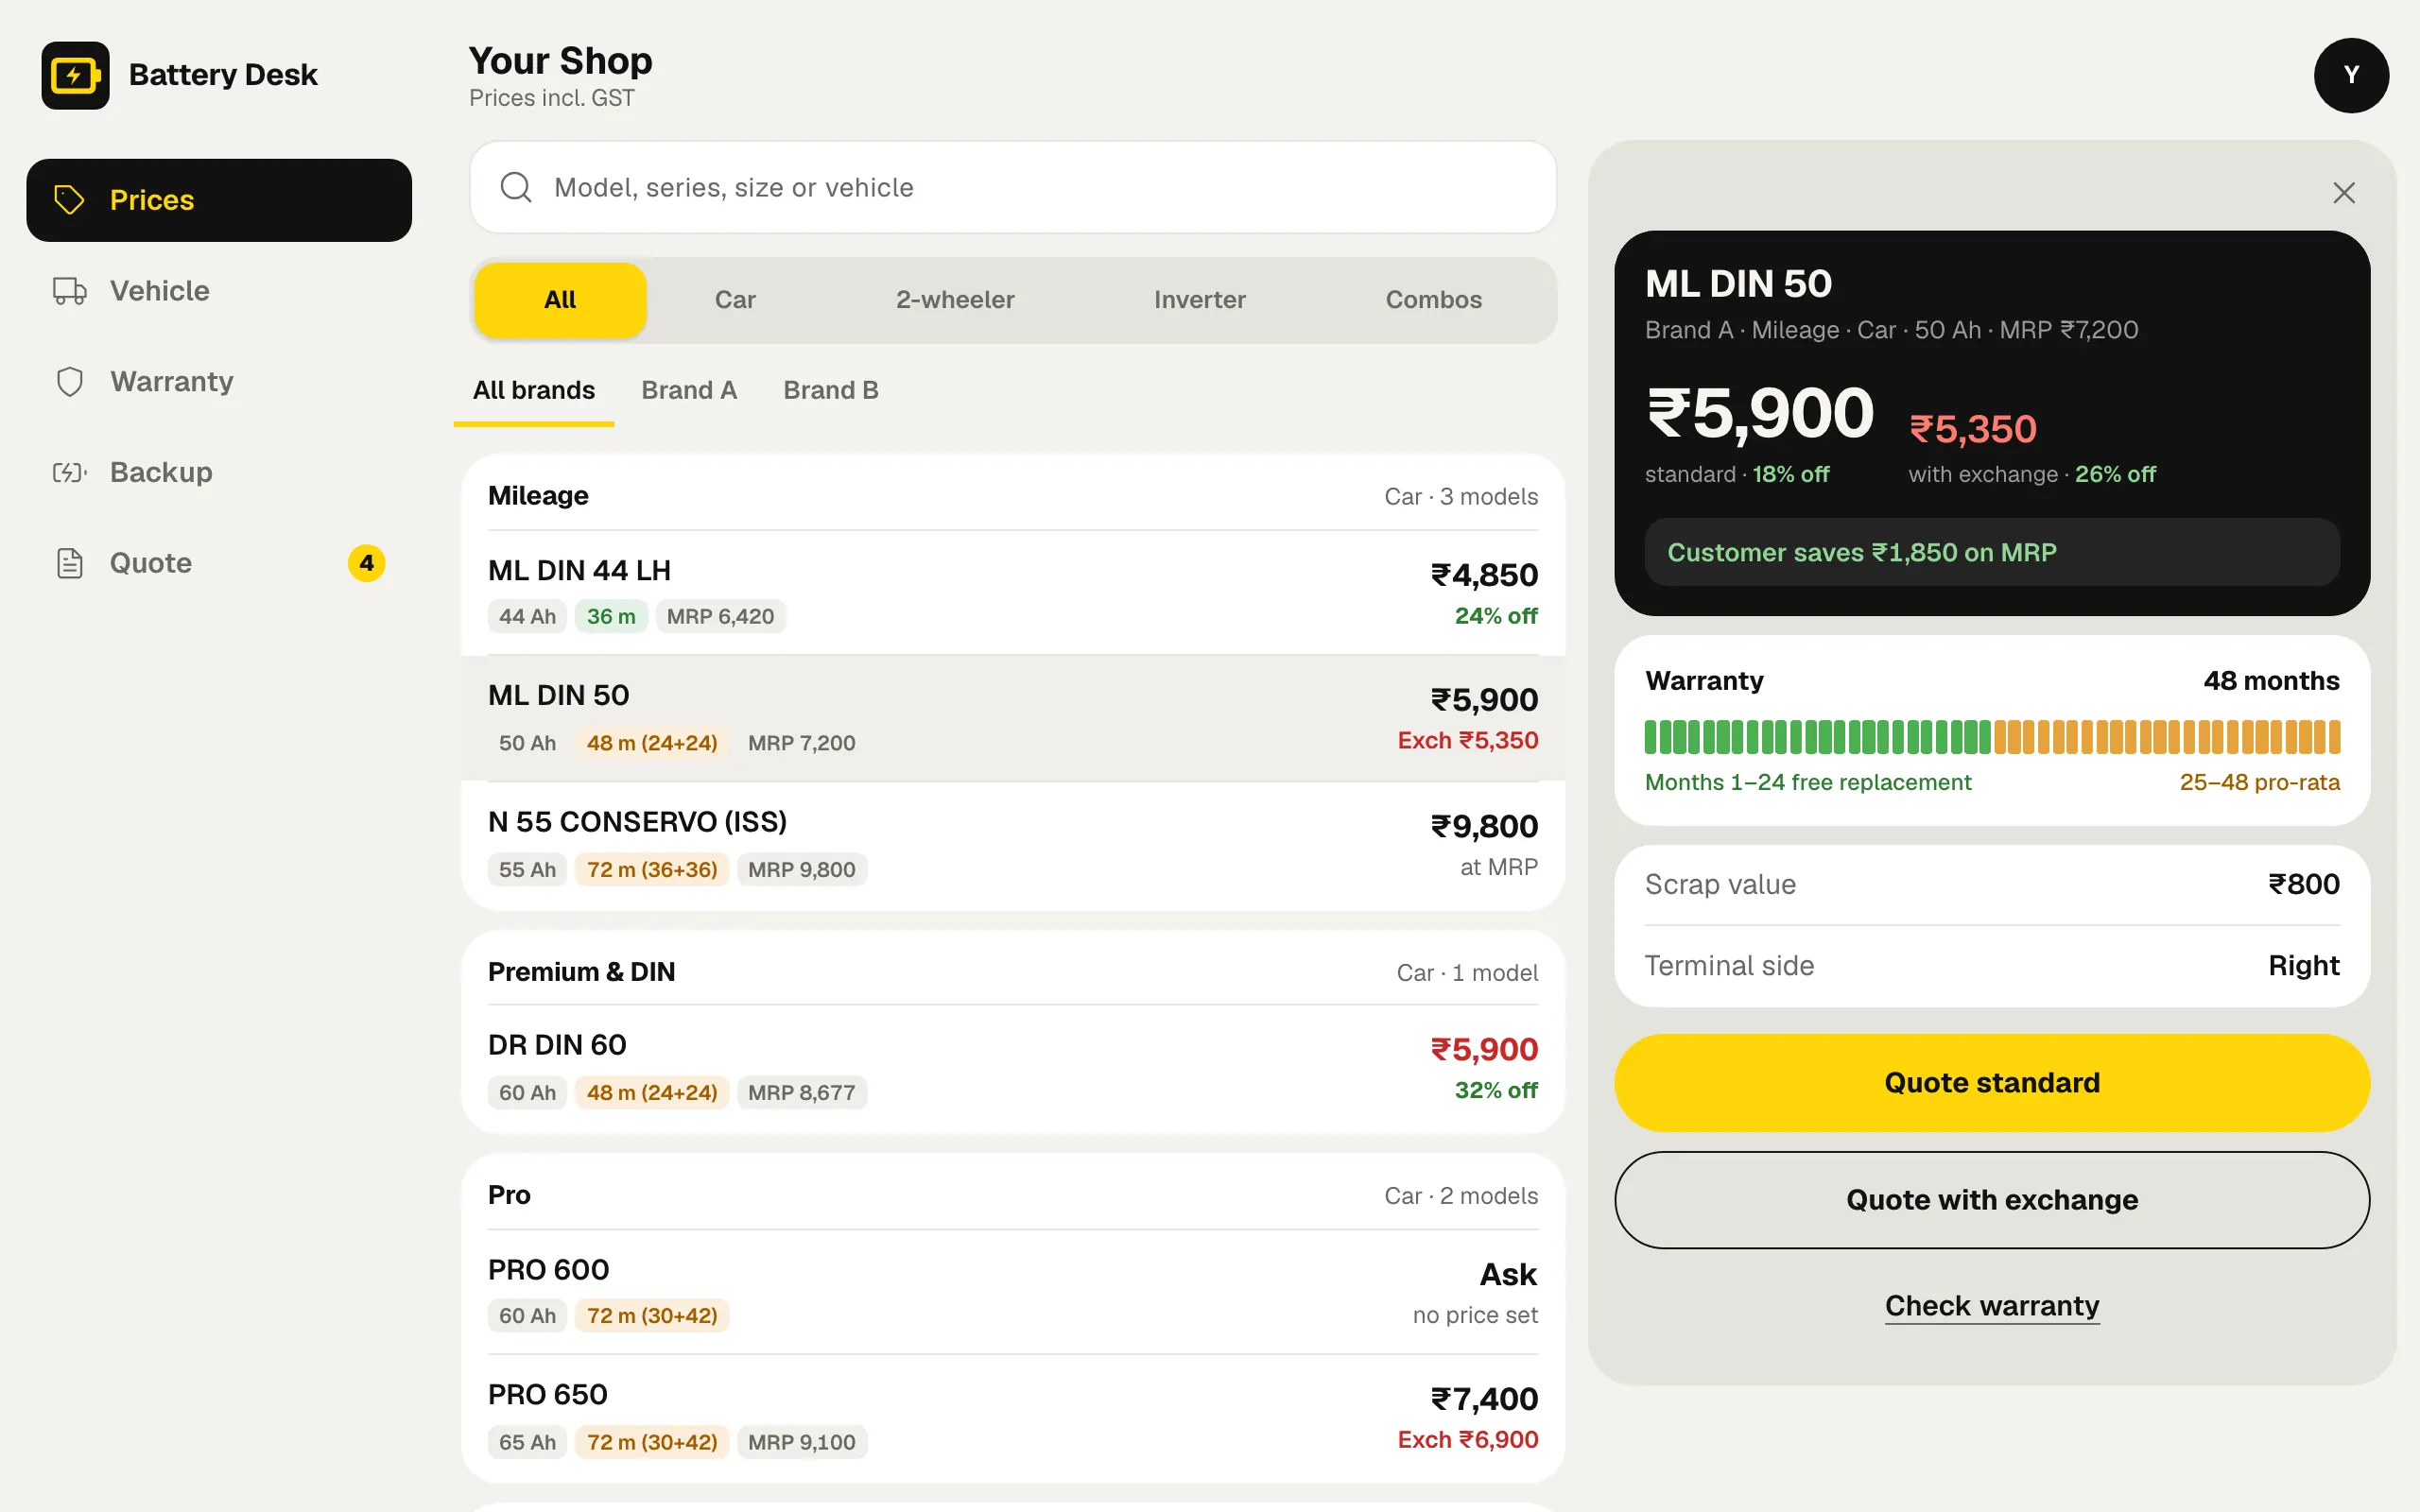The width and height of the screenshot is (2420, 1512).
Task: Click the warranty months progress bar
Action: [x=1992, y=737]
